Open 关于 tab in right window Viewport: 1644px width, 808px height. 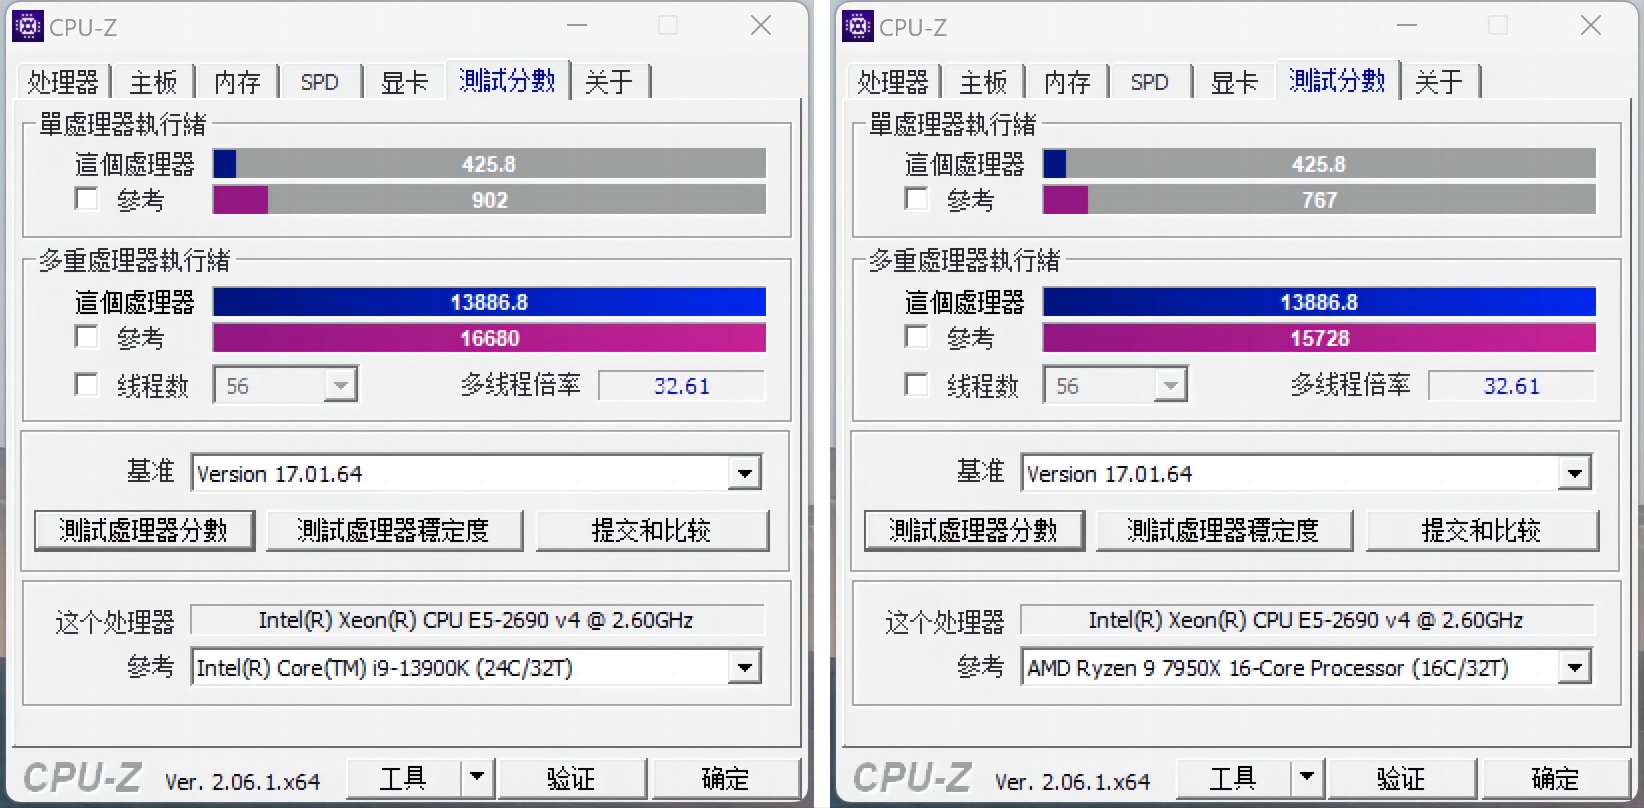(x=1439, y=81)
